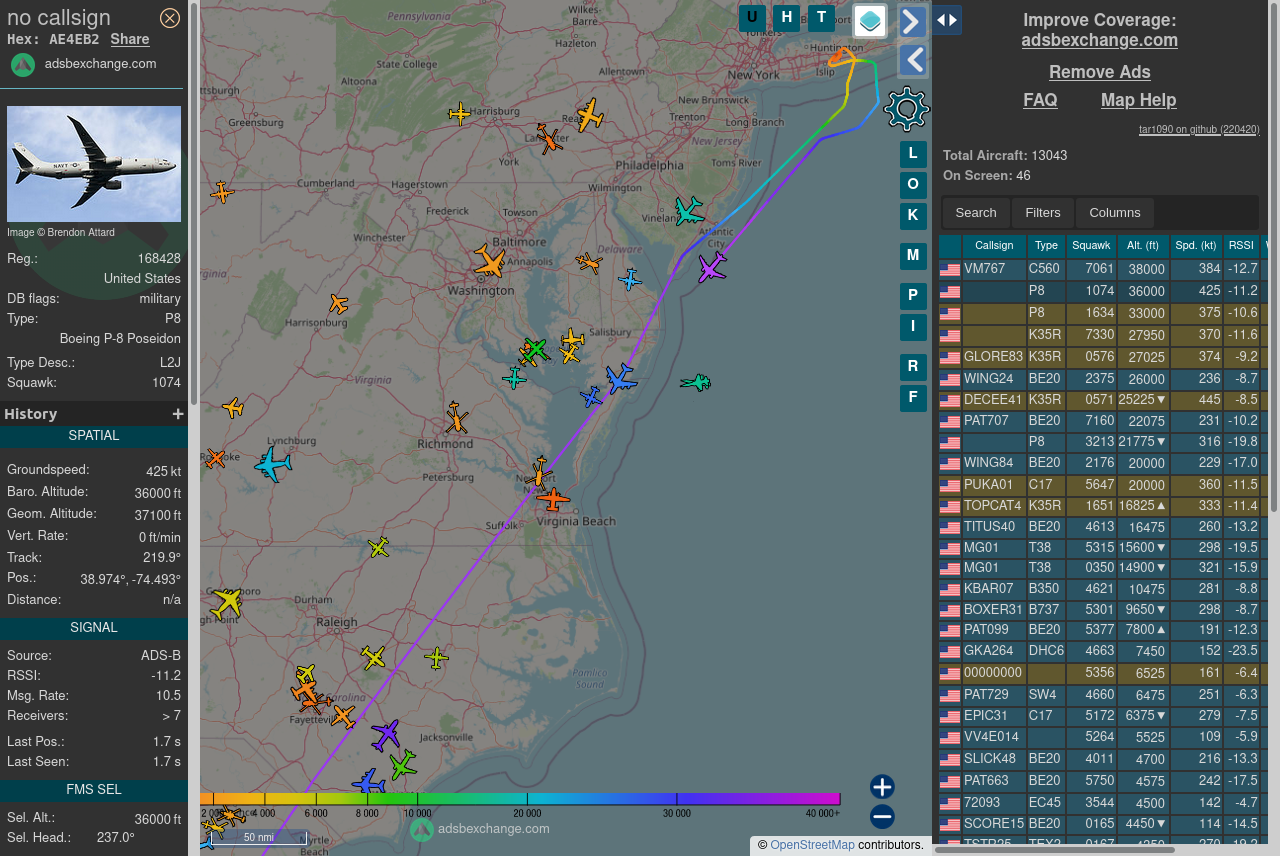Image resolution: width=1280 pixels, height=856 pixels.
Task: Click the aircraft table horizontal scrollbar
Action: coord(1054,850)
